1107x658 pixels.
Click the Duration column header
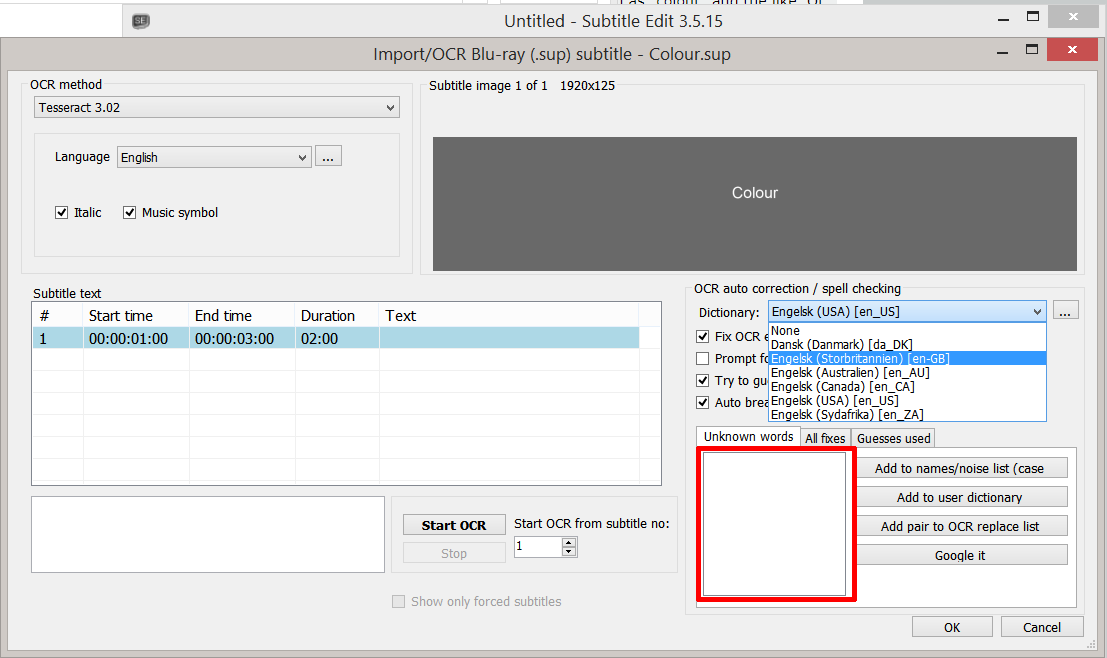coord(337,316)
